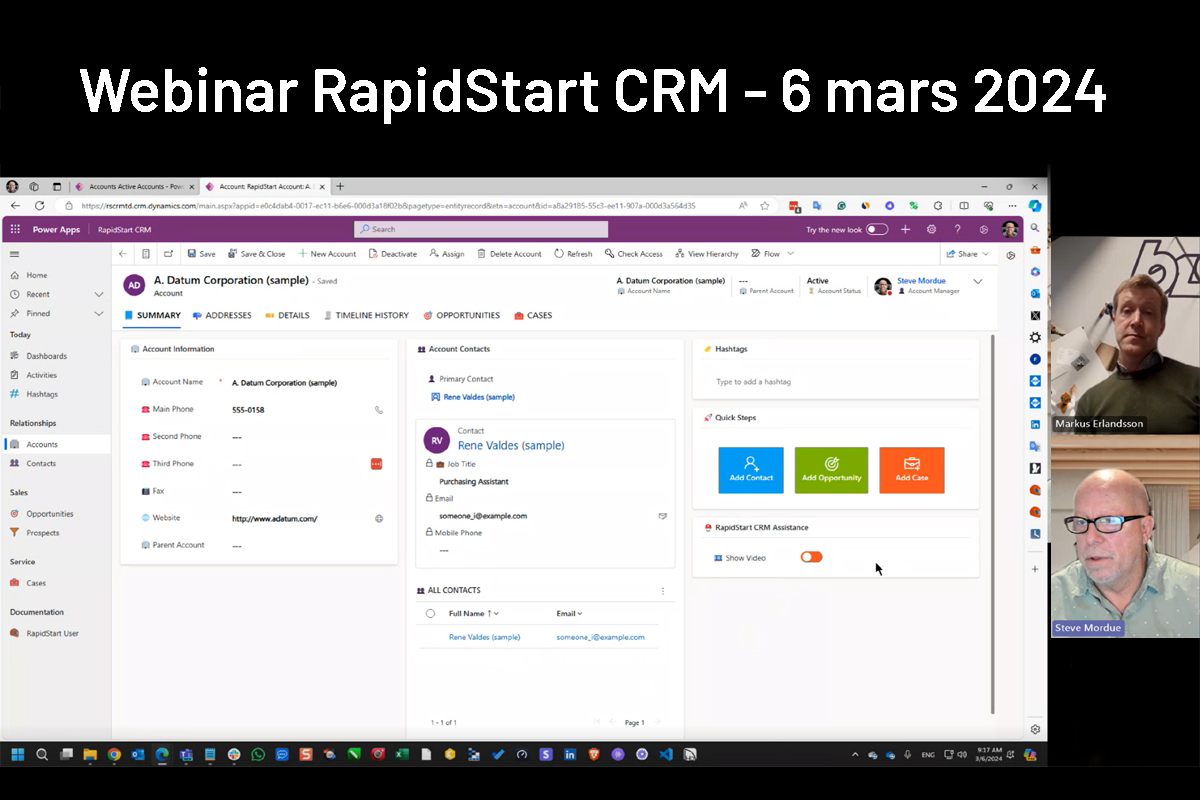
Task: Click the email icon next to someone_i@example.com
Action: 662,516
